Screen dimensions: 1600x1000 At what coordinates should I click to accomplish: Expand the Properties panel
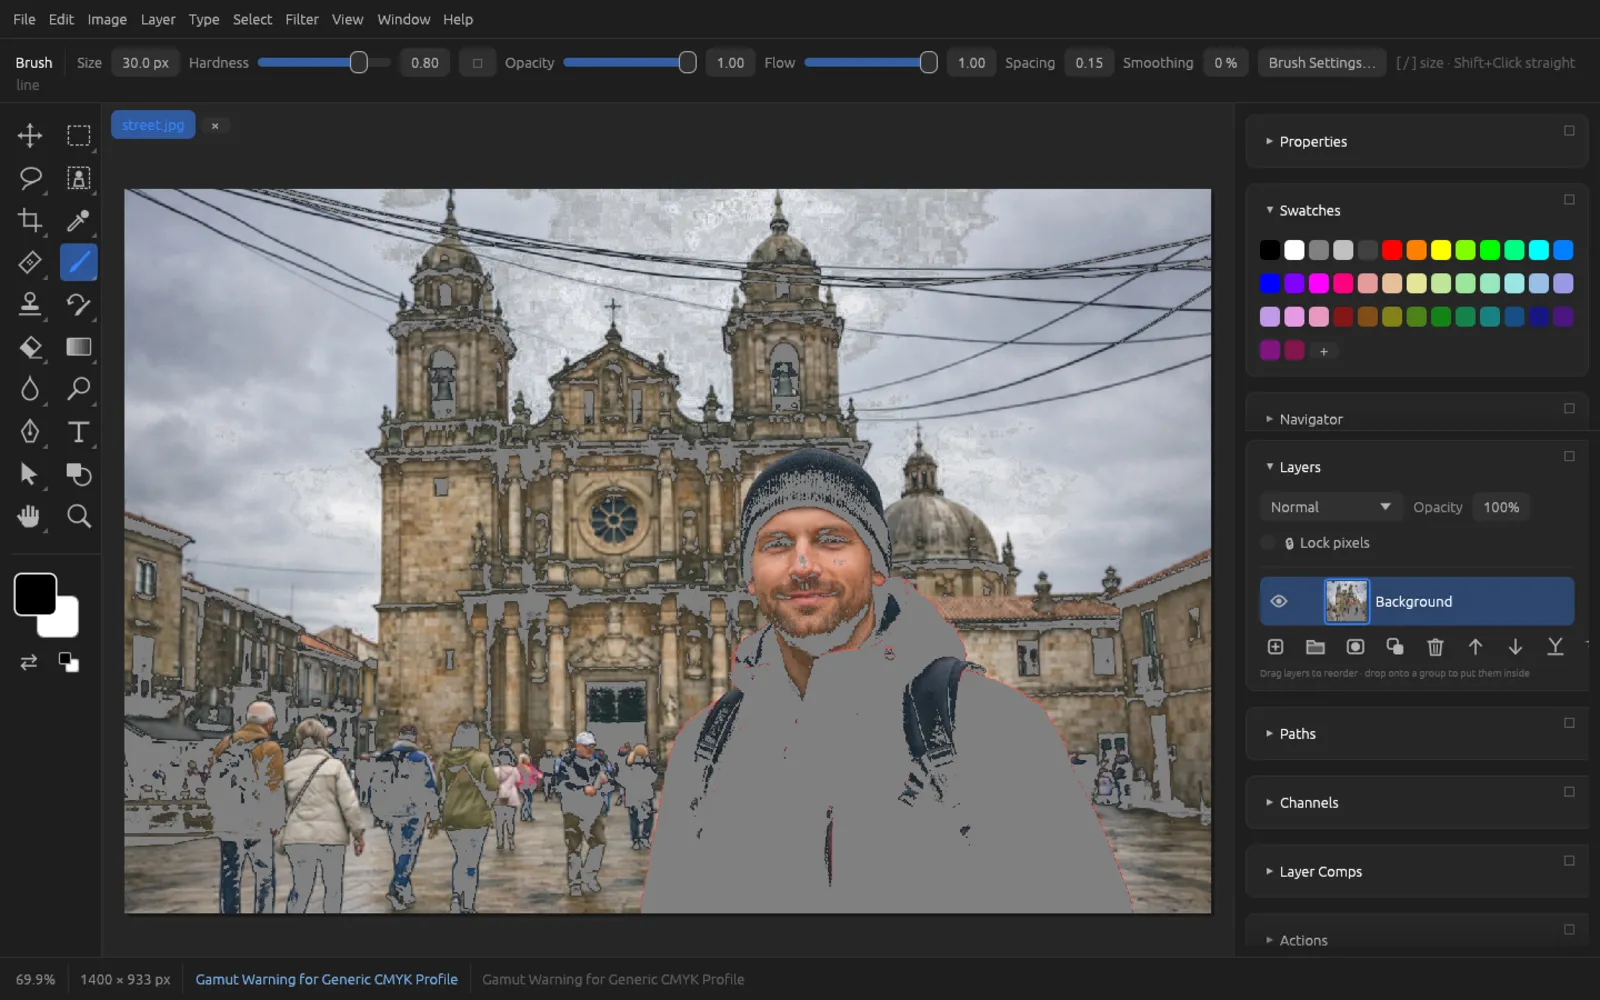click(1313, 142)
